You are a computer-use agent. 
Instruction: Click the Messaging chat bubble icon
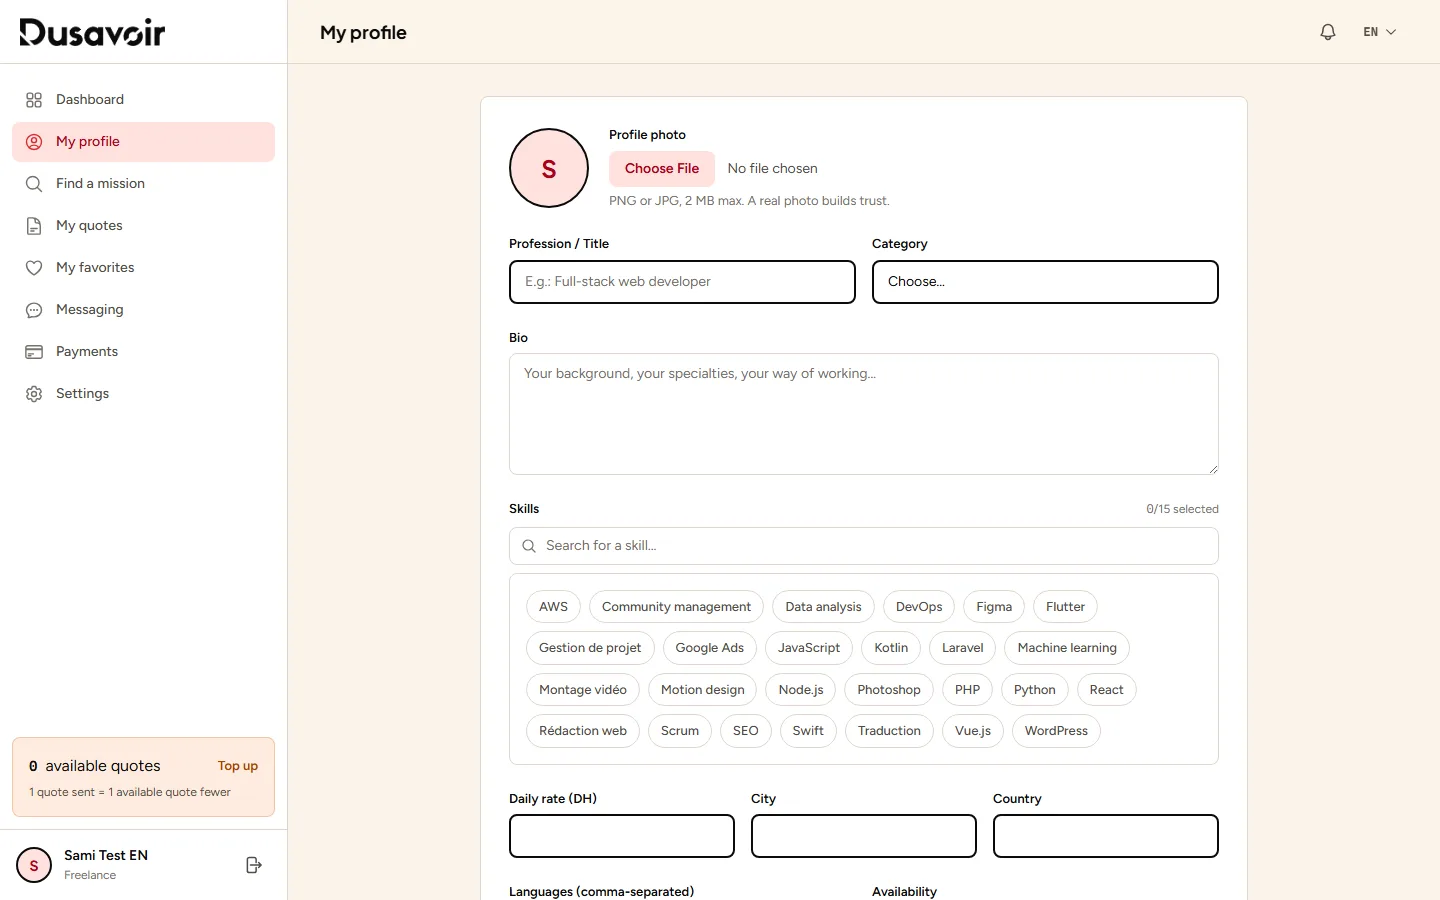[x=34, y=310]
